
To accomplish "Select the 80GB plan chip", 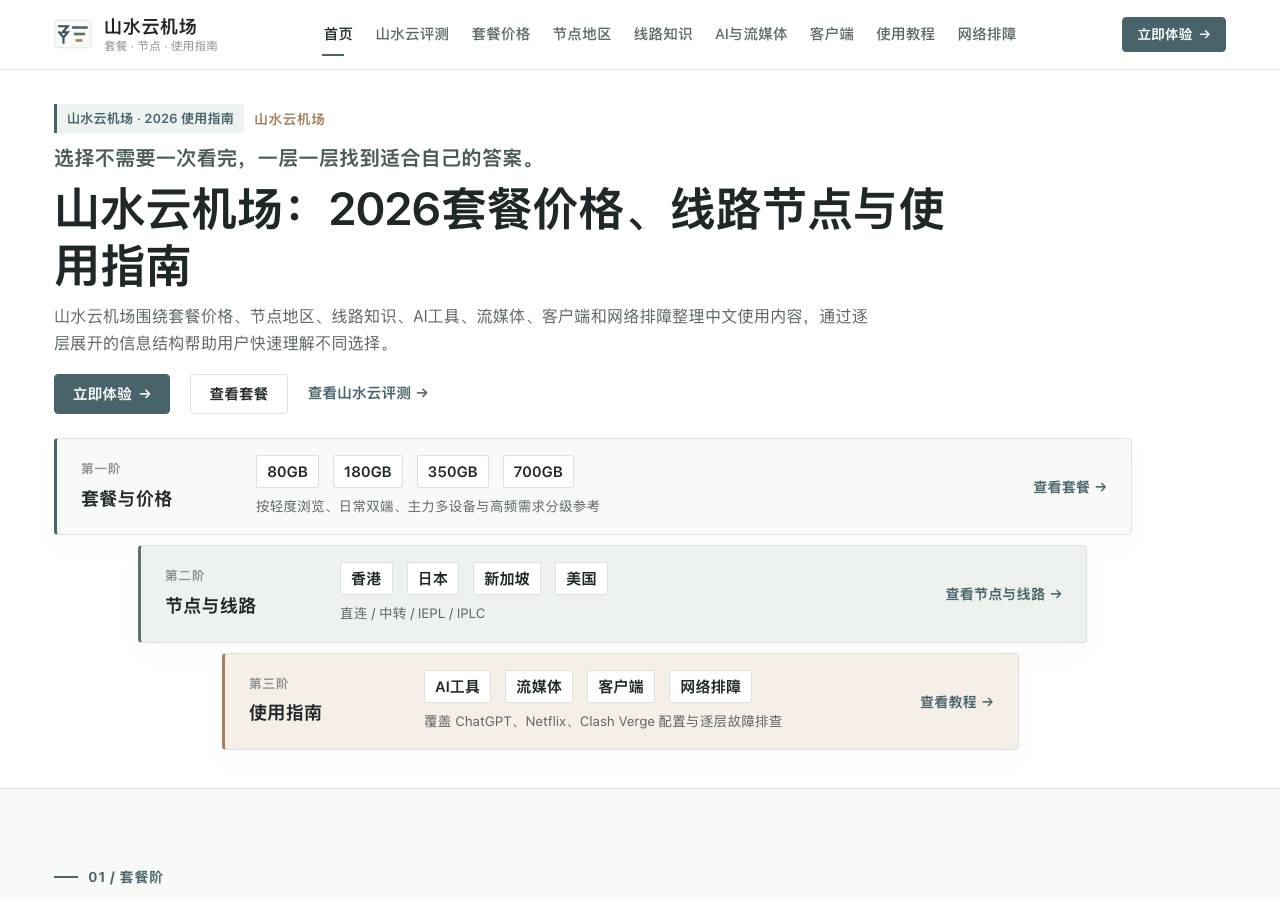I will point(288,472).
